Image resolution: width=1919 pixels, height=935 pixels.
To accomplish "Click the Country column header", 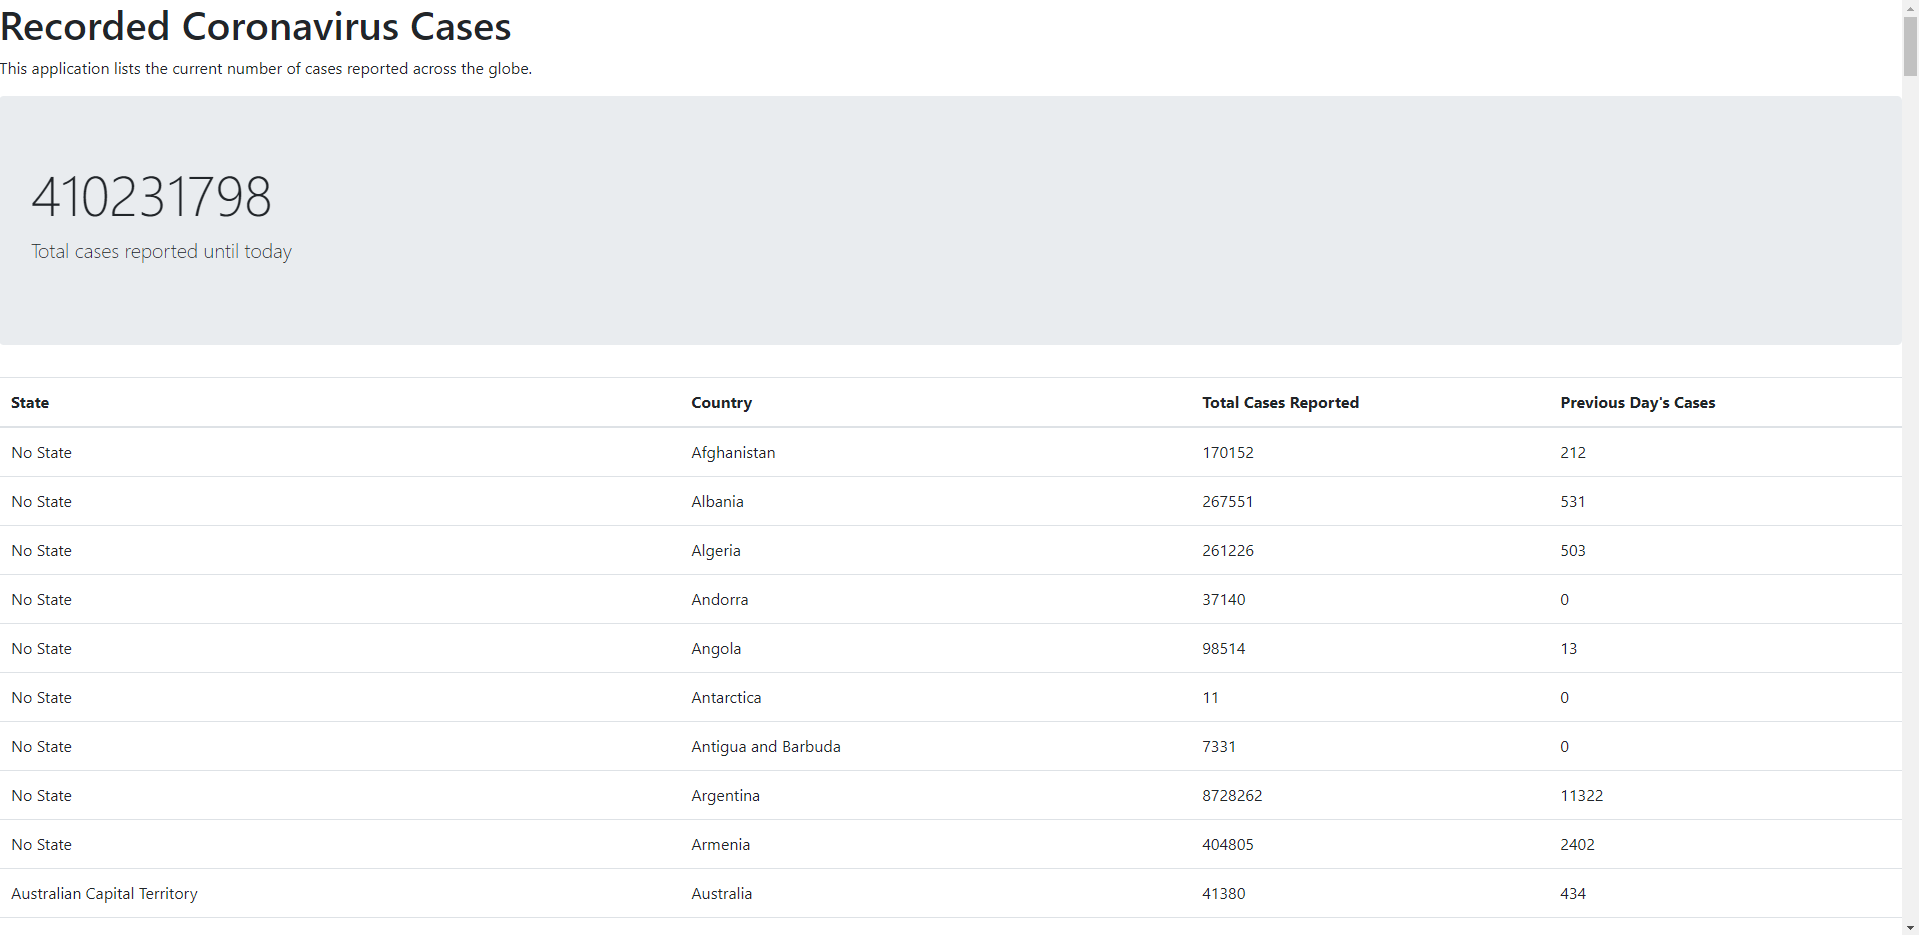I will [721, 402].
